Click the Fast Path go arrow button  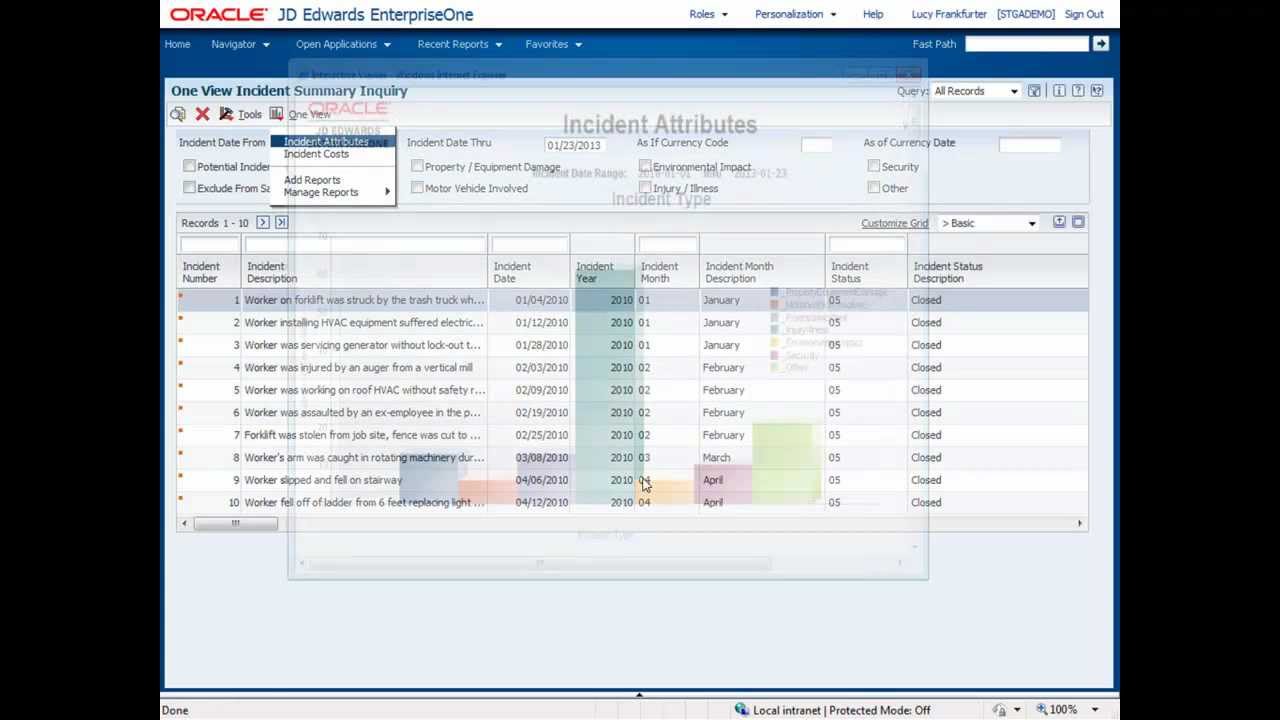(x=1100, y=44)
